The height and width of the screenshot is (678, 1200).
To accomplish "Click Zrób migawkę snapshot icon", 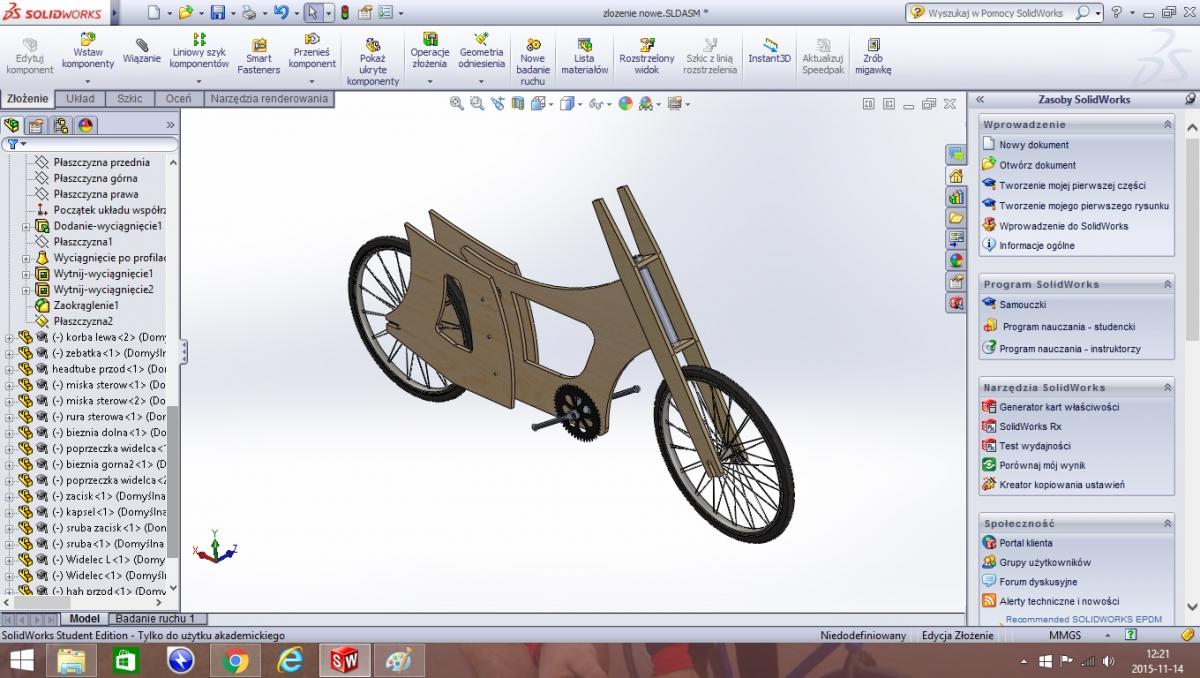I will pos(873,44).
